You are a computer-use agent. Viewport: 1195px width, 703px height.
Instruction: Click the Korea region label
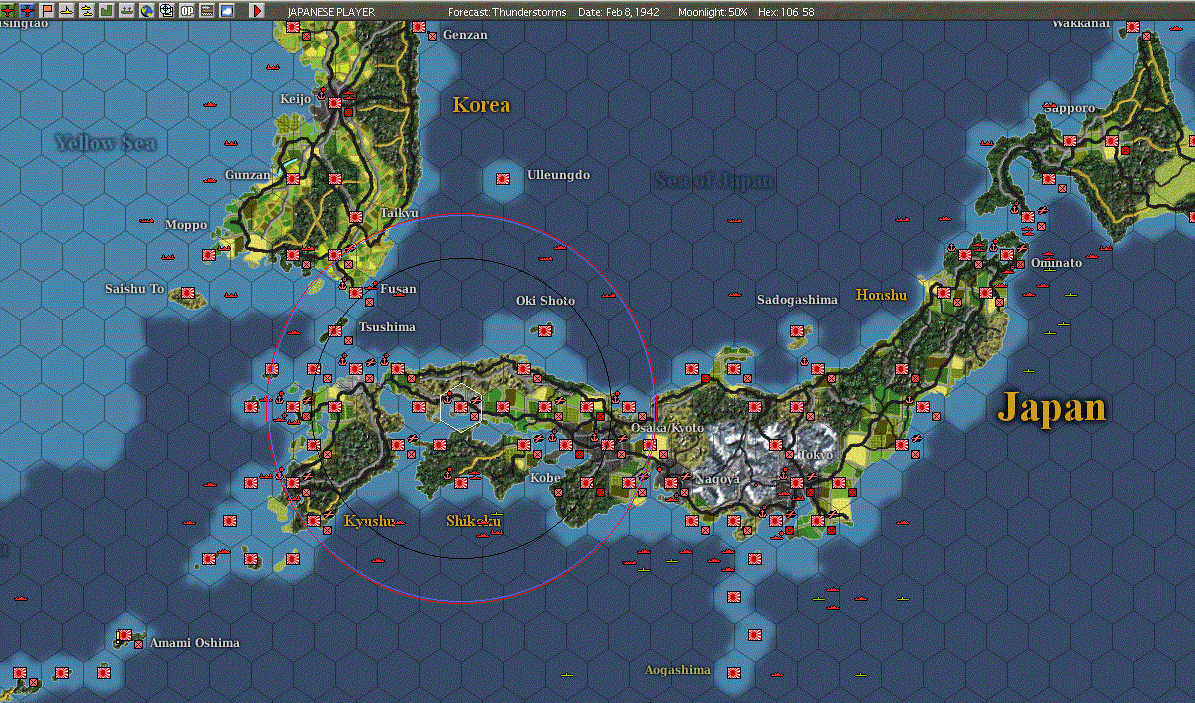coord(481,104)
